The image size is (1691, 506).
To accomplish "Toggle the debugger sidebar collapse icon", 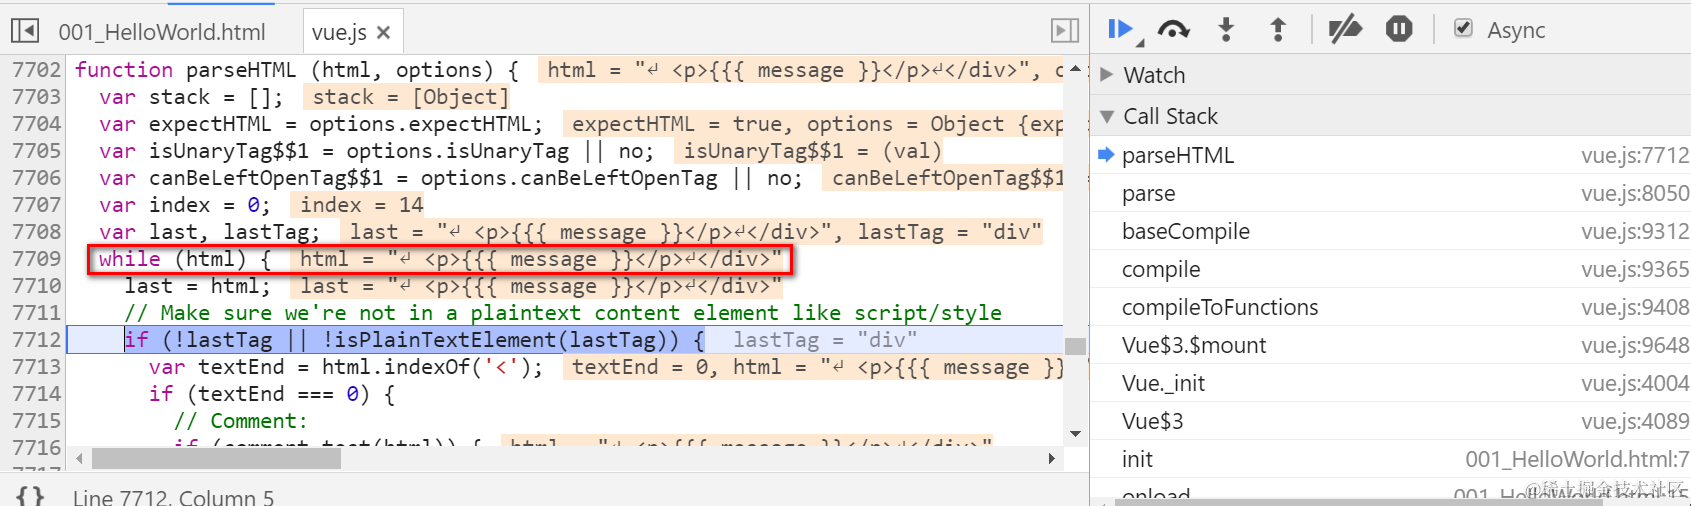I will click(1065, 31).
